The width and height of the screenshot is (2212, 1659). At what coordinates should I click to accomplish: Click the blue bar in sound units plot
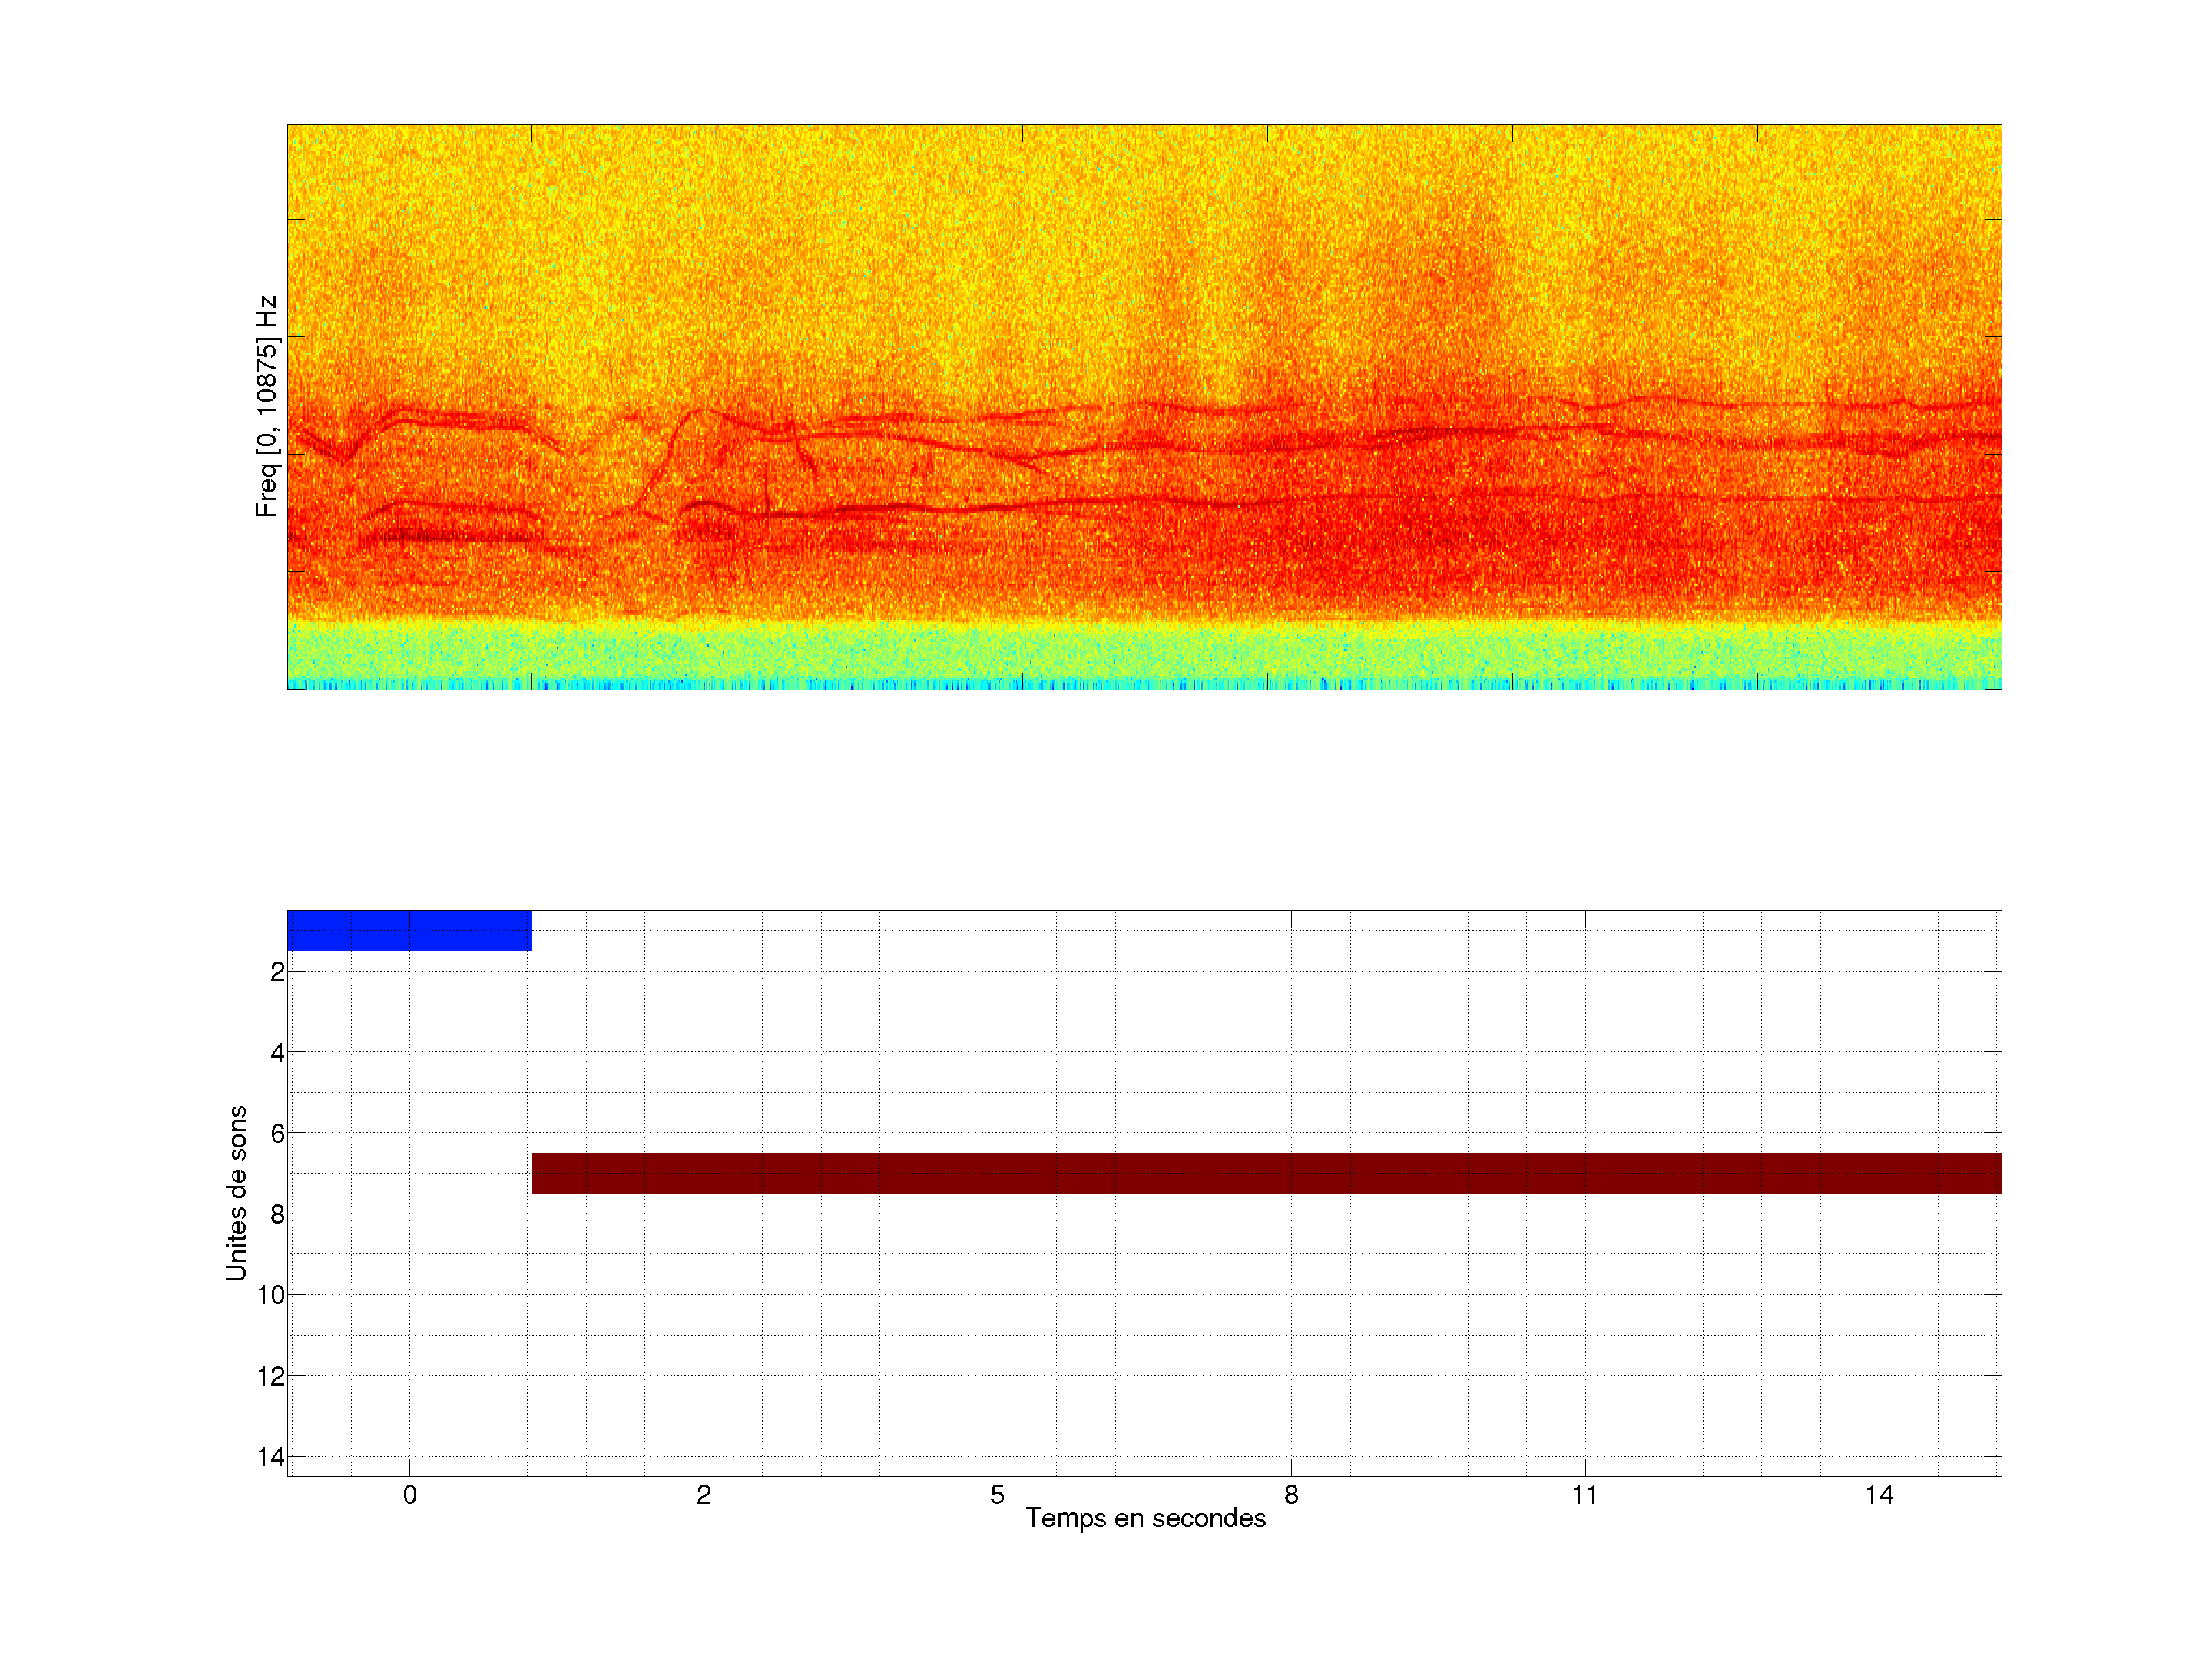[409, 930]
